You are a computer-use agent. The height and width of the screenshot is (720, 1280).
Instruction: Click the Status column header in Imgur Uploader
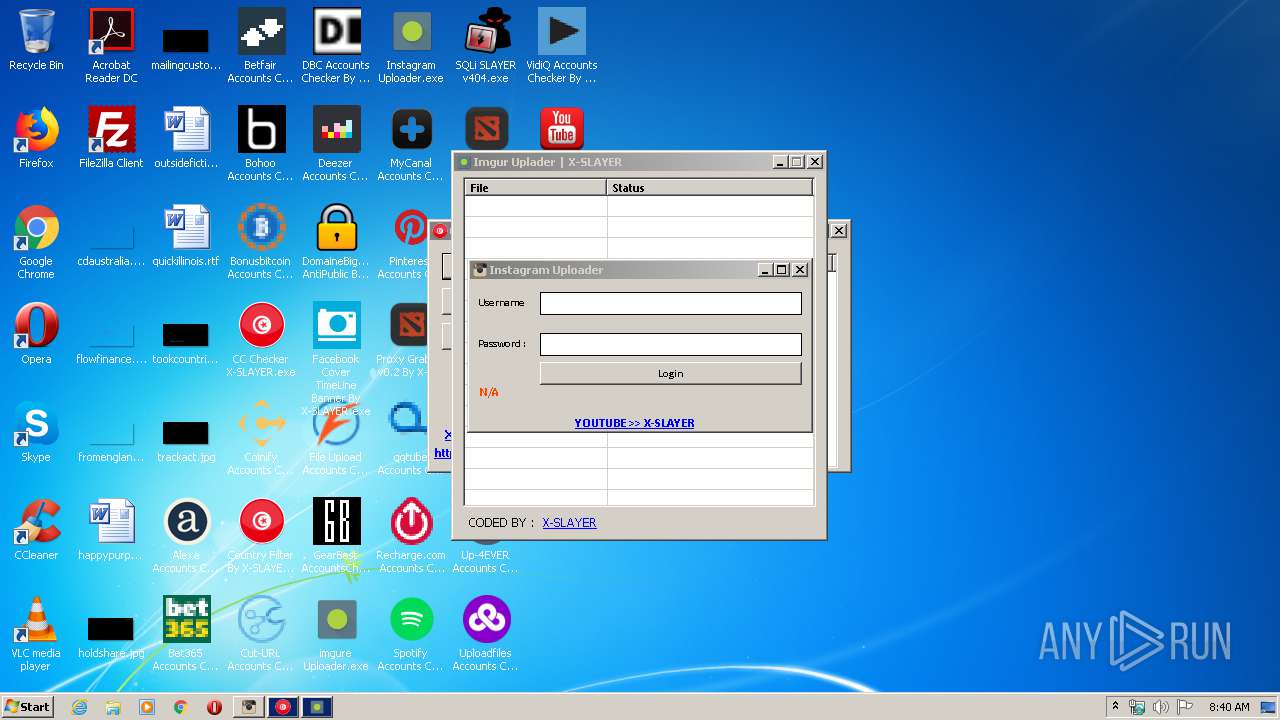[710, 187]
